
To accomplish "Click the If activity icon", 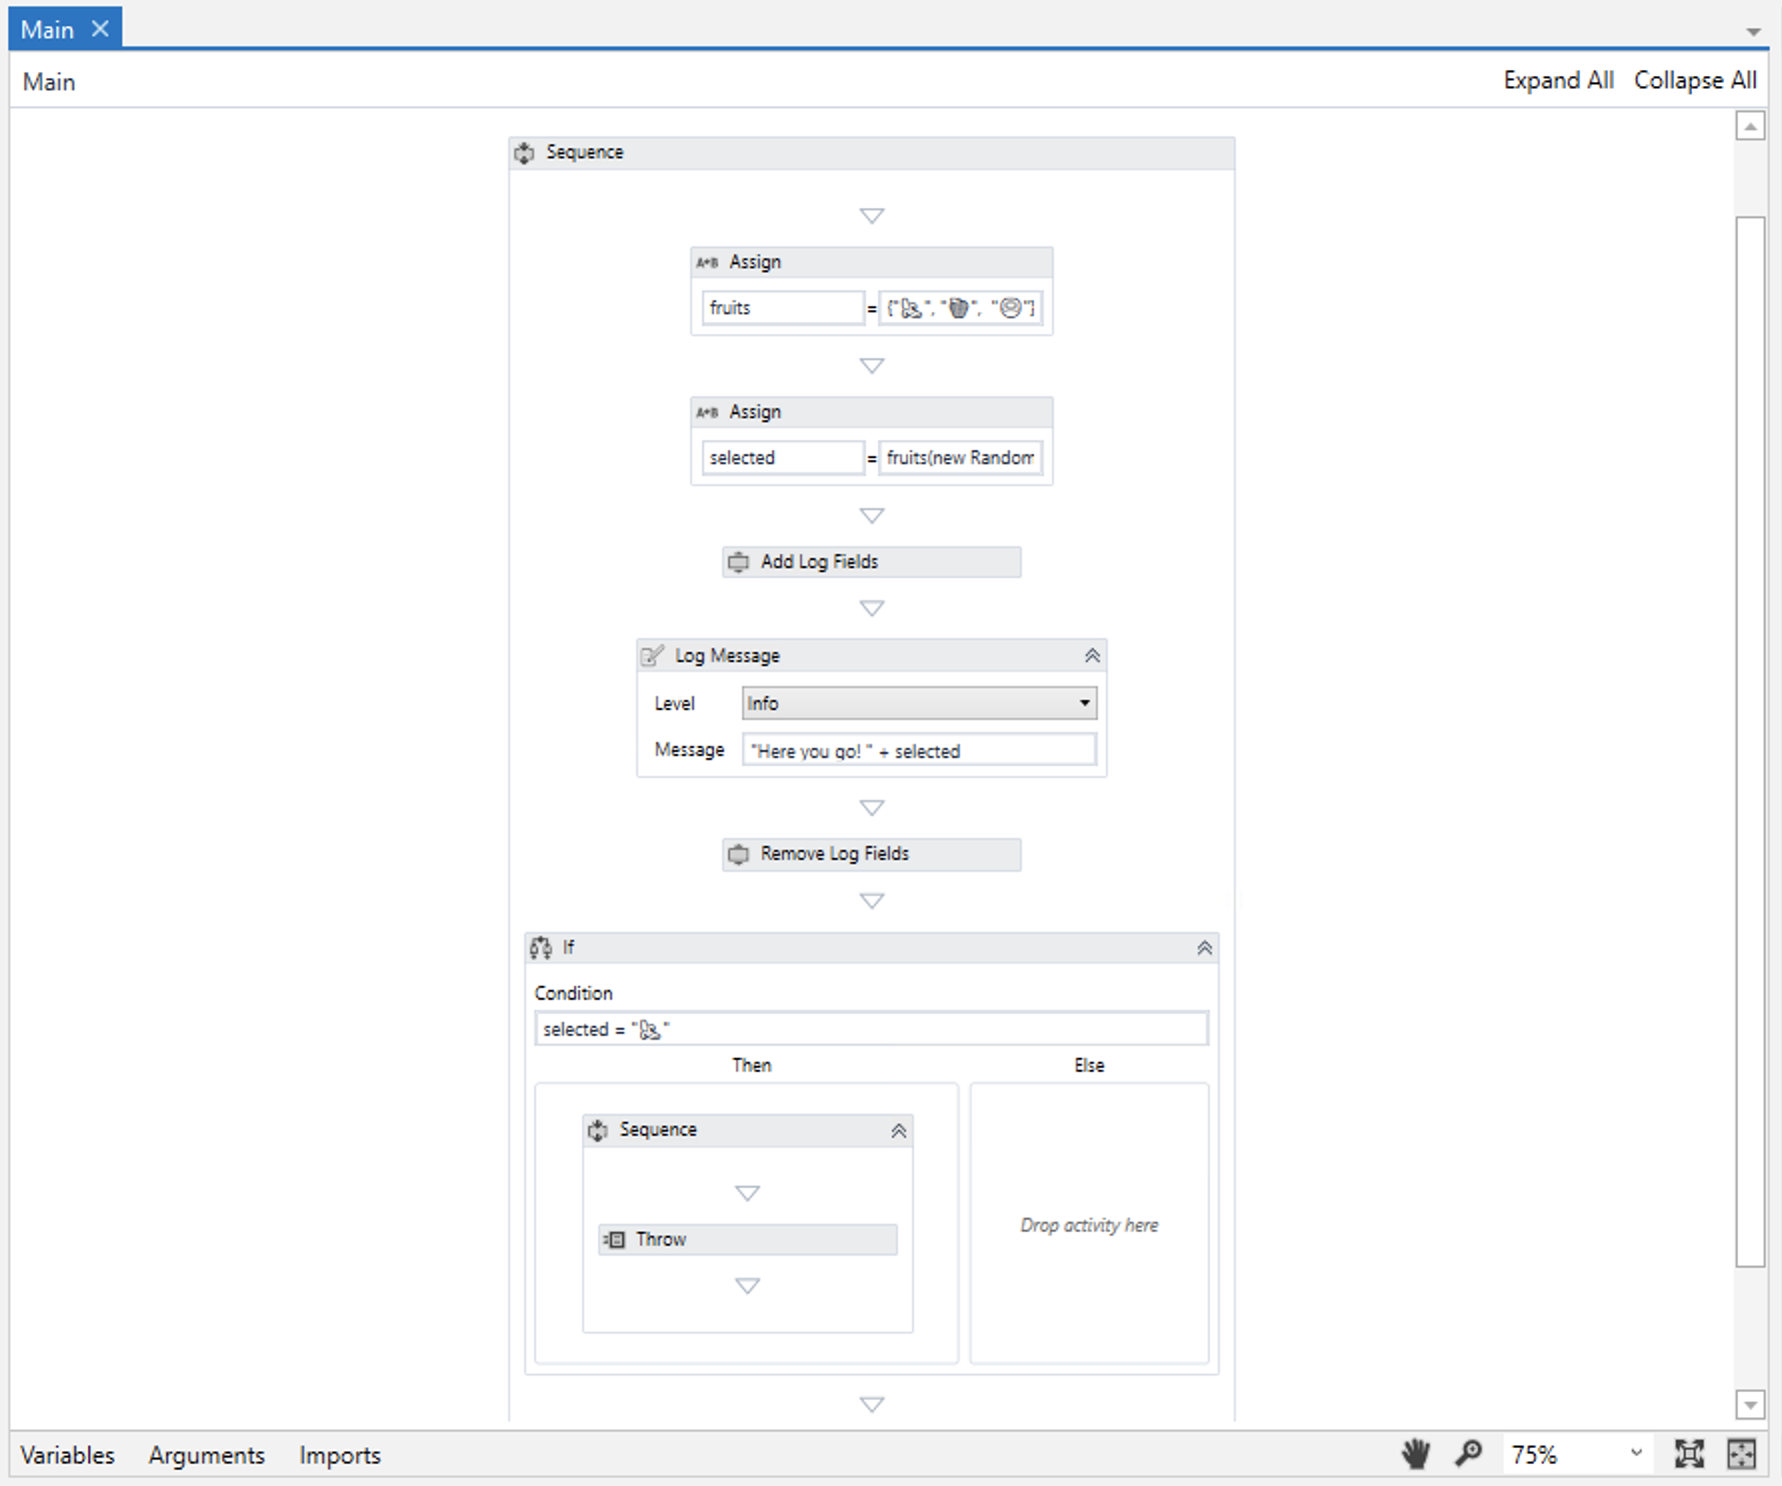I will coord(541,947).
